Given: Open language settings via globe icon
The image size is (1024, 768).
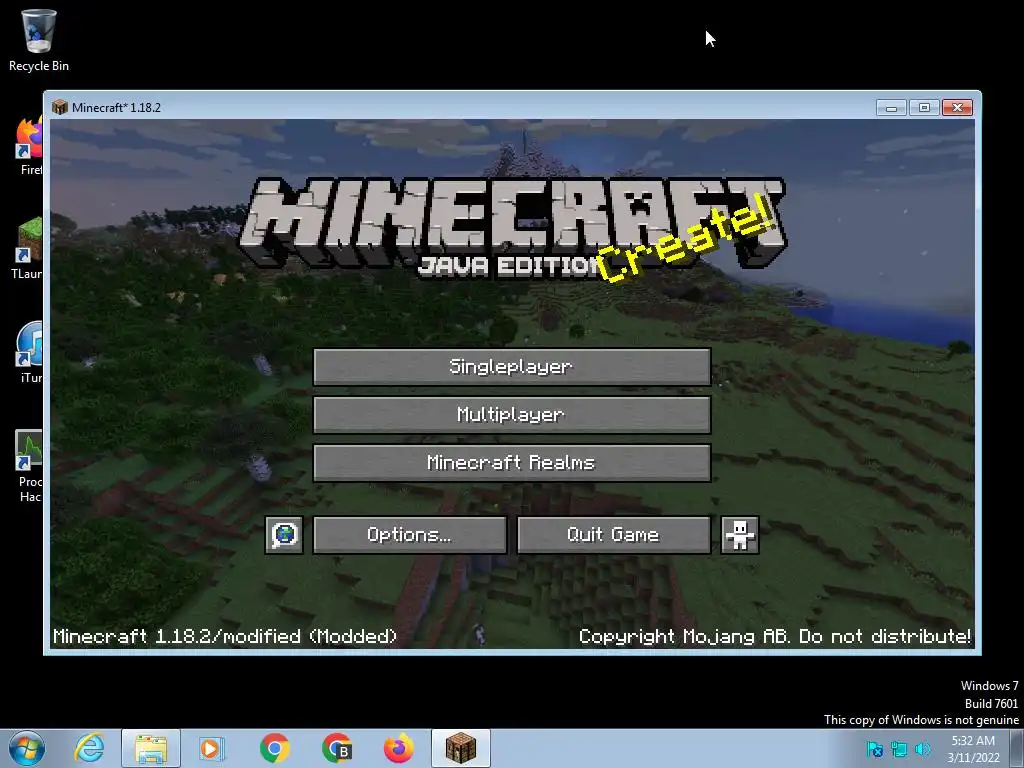Looking at the screenshot, I should point(284,535).
